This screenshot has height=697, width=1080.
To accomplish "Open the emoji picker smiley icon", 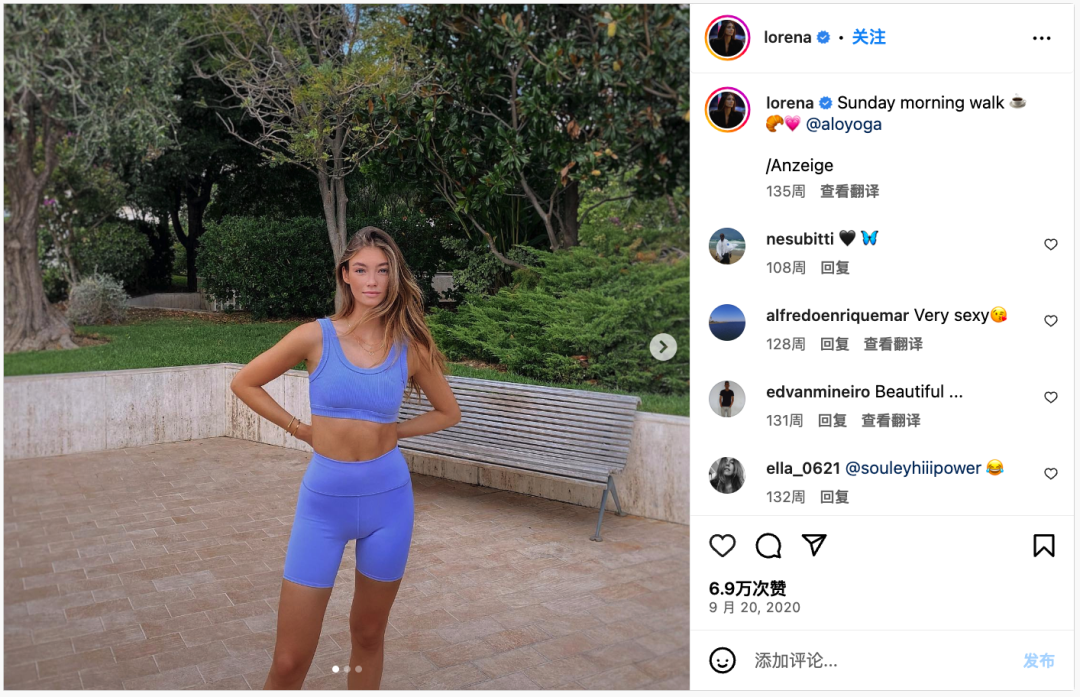I will tap(722, 660).
